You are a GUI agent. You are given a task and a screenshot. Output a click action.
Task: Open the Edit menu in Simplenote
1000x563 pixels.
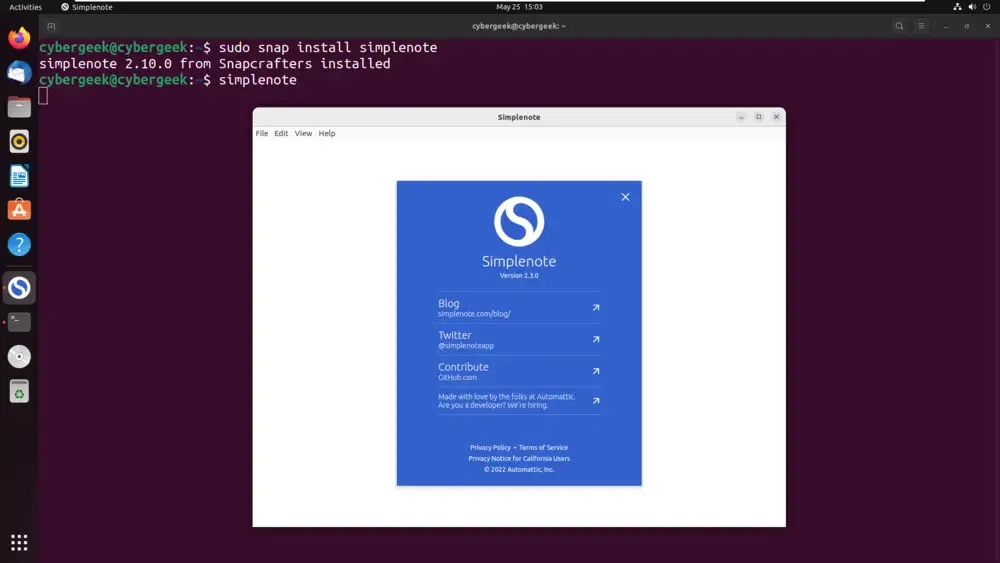coord(281,133)
